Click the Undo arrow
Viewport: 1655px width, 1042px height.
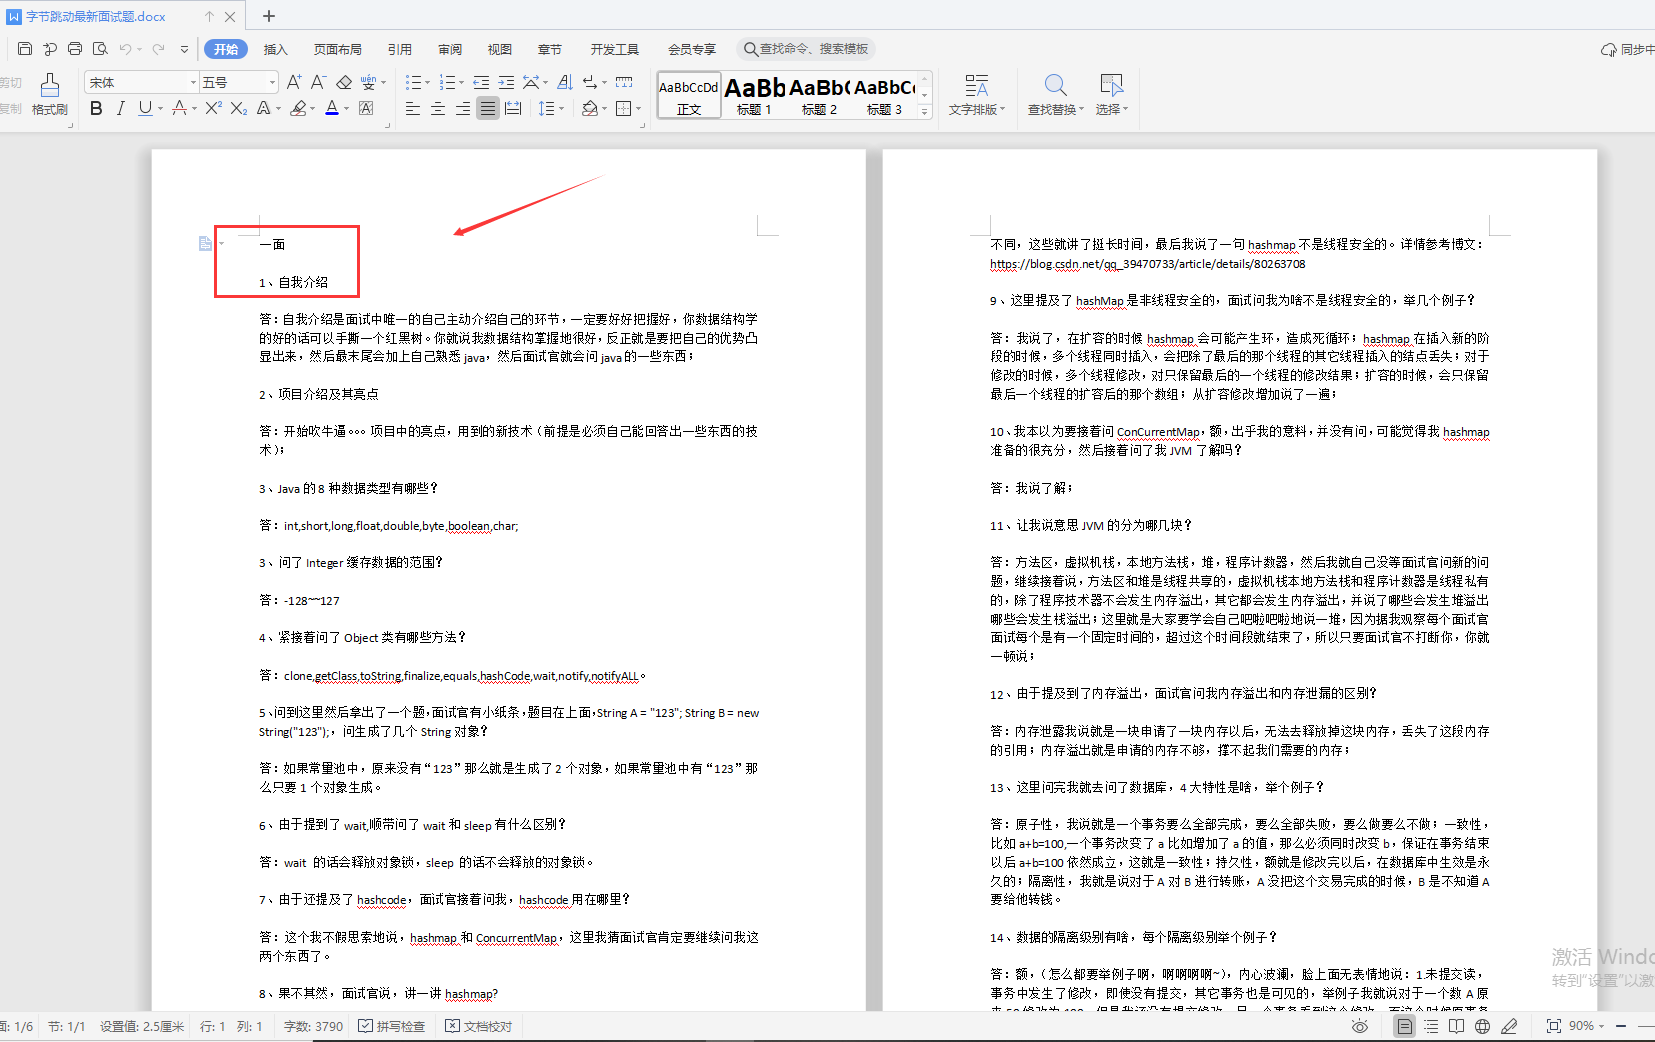pyautogui.click(x=125, y=49)
